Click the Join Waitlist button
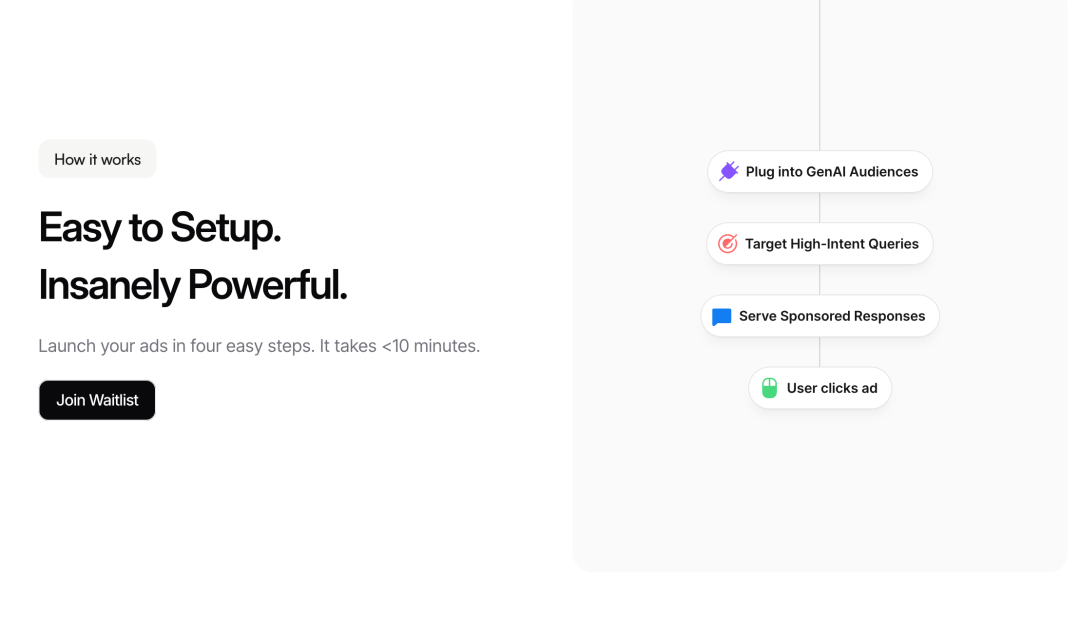 pos(97,400)
